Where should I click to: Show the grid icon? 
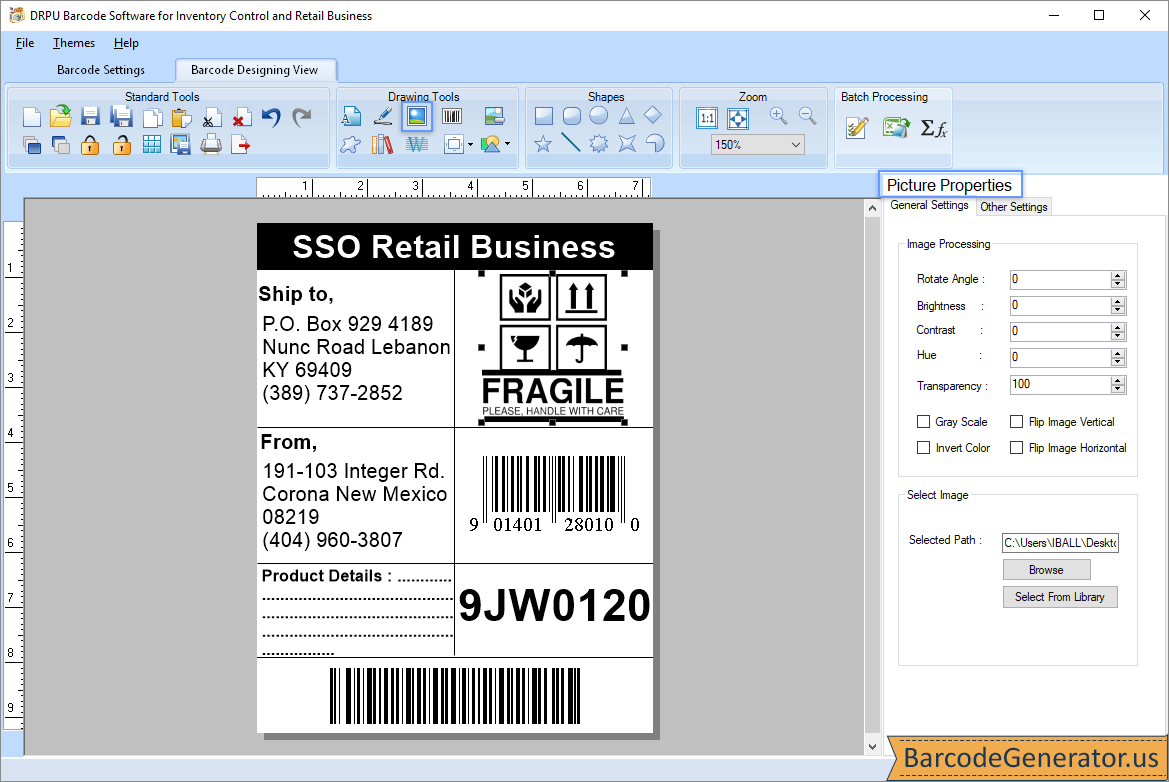point(151,145)
